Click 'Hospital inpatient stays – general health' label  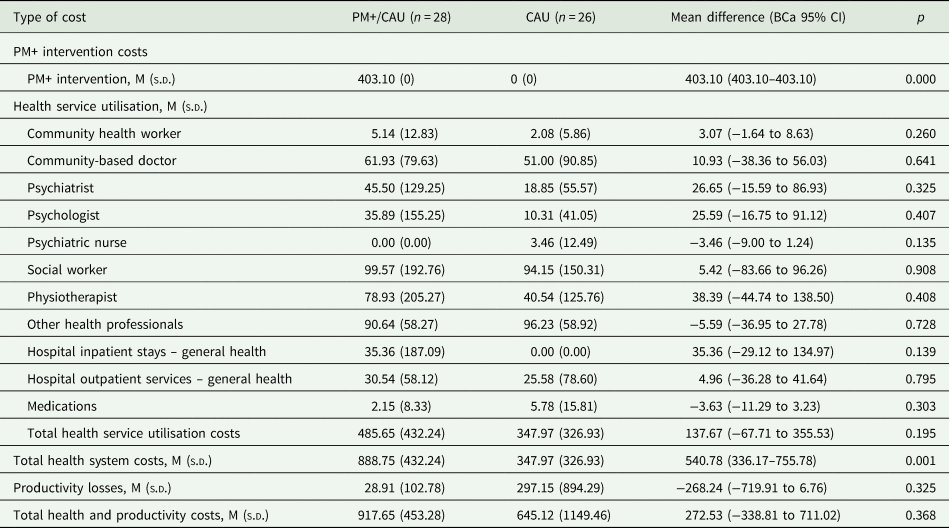tap(152, 351)
